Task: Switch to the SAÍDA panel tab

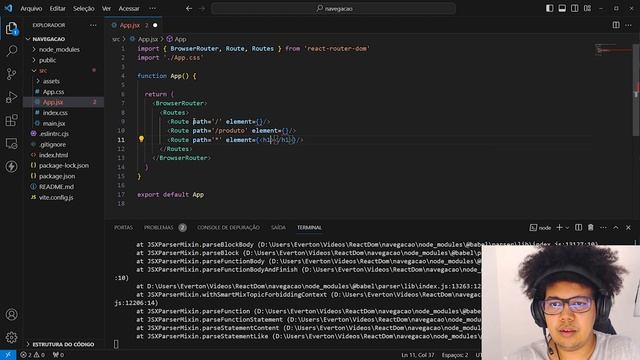Action: click(278, 227)
